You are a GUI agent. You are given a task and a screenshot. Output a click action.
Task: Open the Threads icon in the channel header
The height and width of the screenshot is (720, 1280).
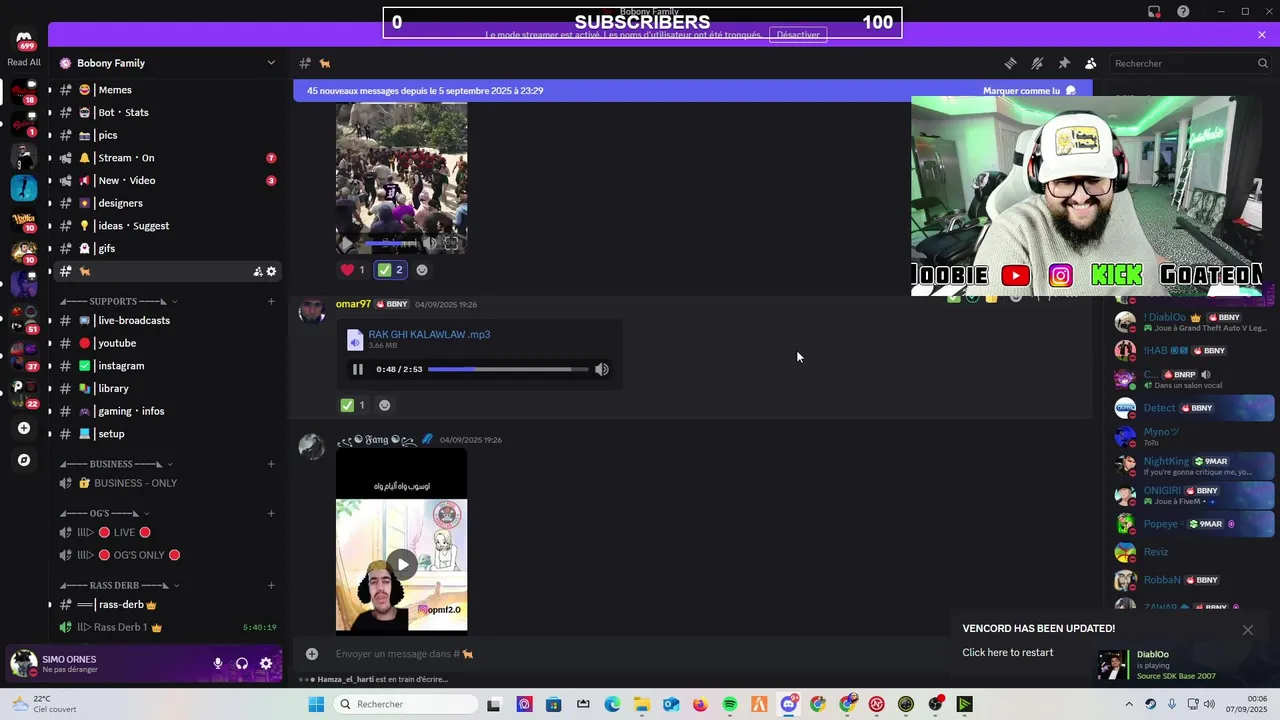(x=1010, y=63)
